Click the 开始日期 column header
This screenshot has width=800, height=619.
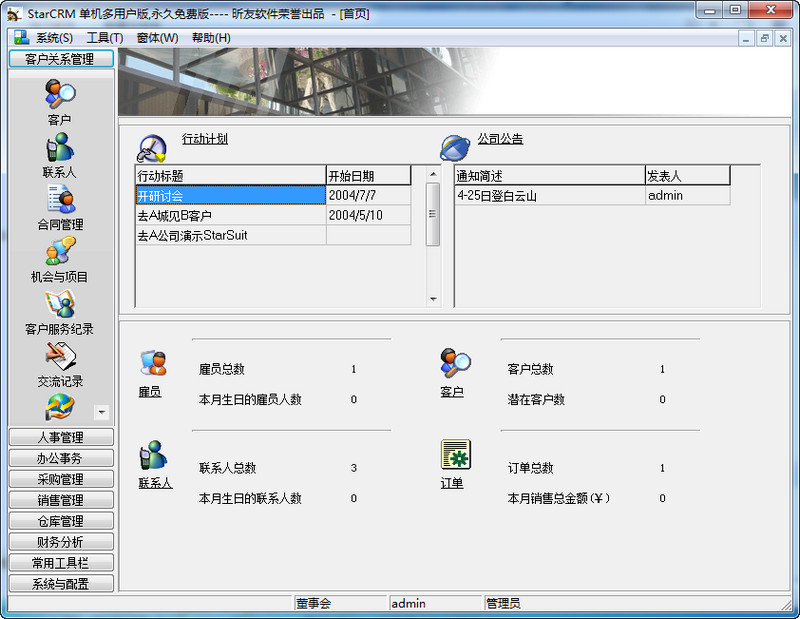point(368,176)
